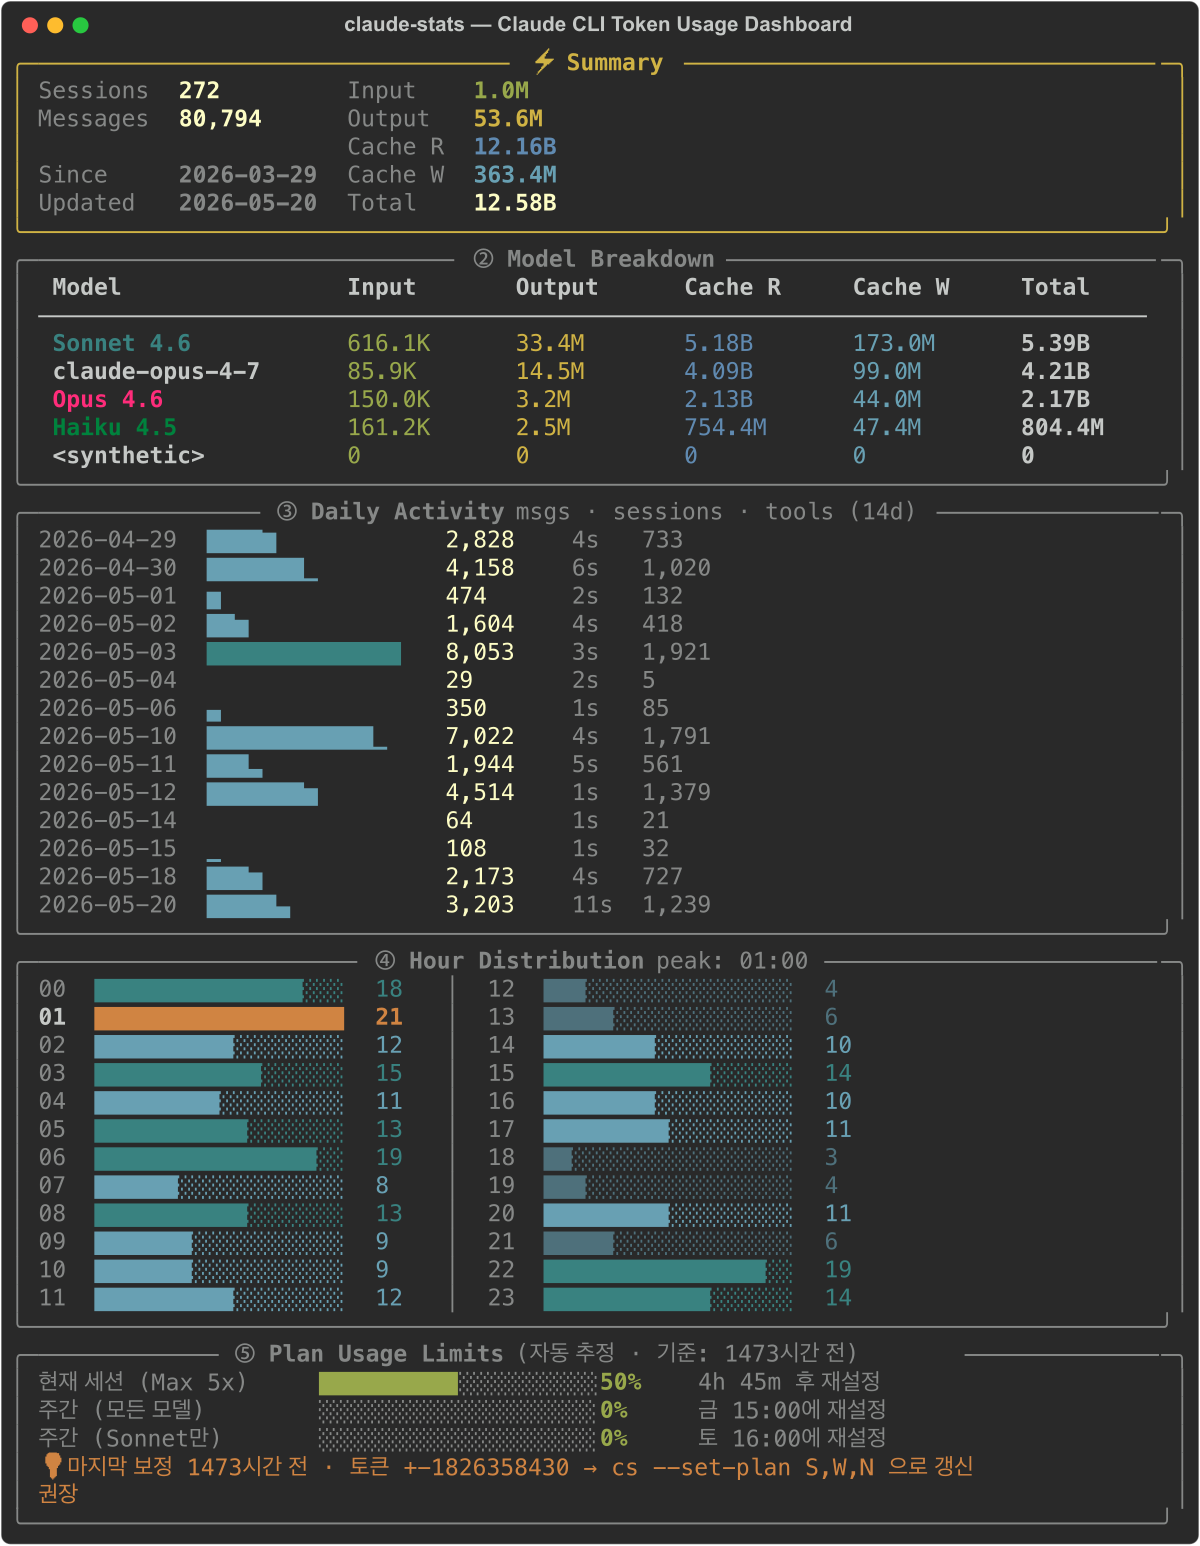Click the 2026-05-10 activity bar
1200x1546 pixels.
pos(297,738)
